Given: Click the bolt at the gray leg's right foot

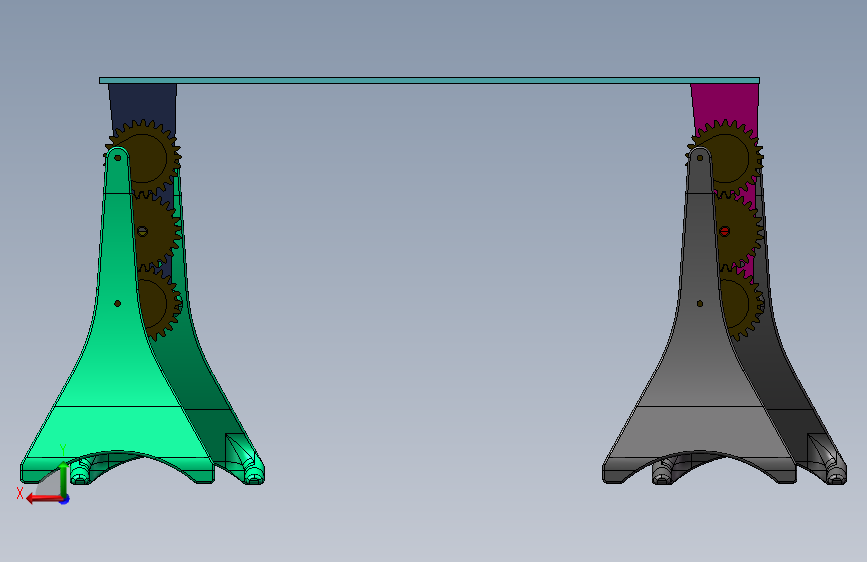Looking at the screenshot, I should [836, 475].
